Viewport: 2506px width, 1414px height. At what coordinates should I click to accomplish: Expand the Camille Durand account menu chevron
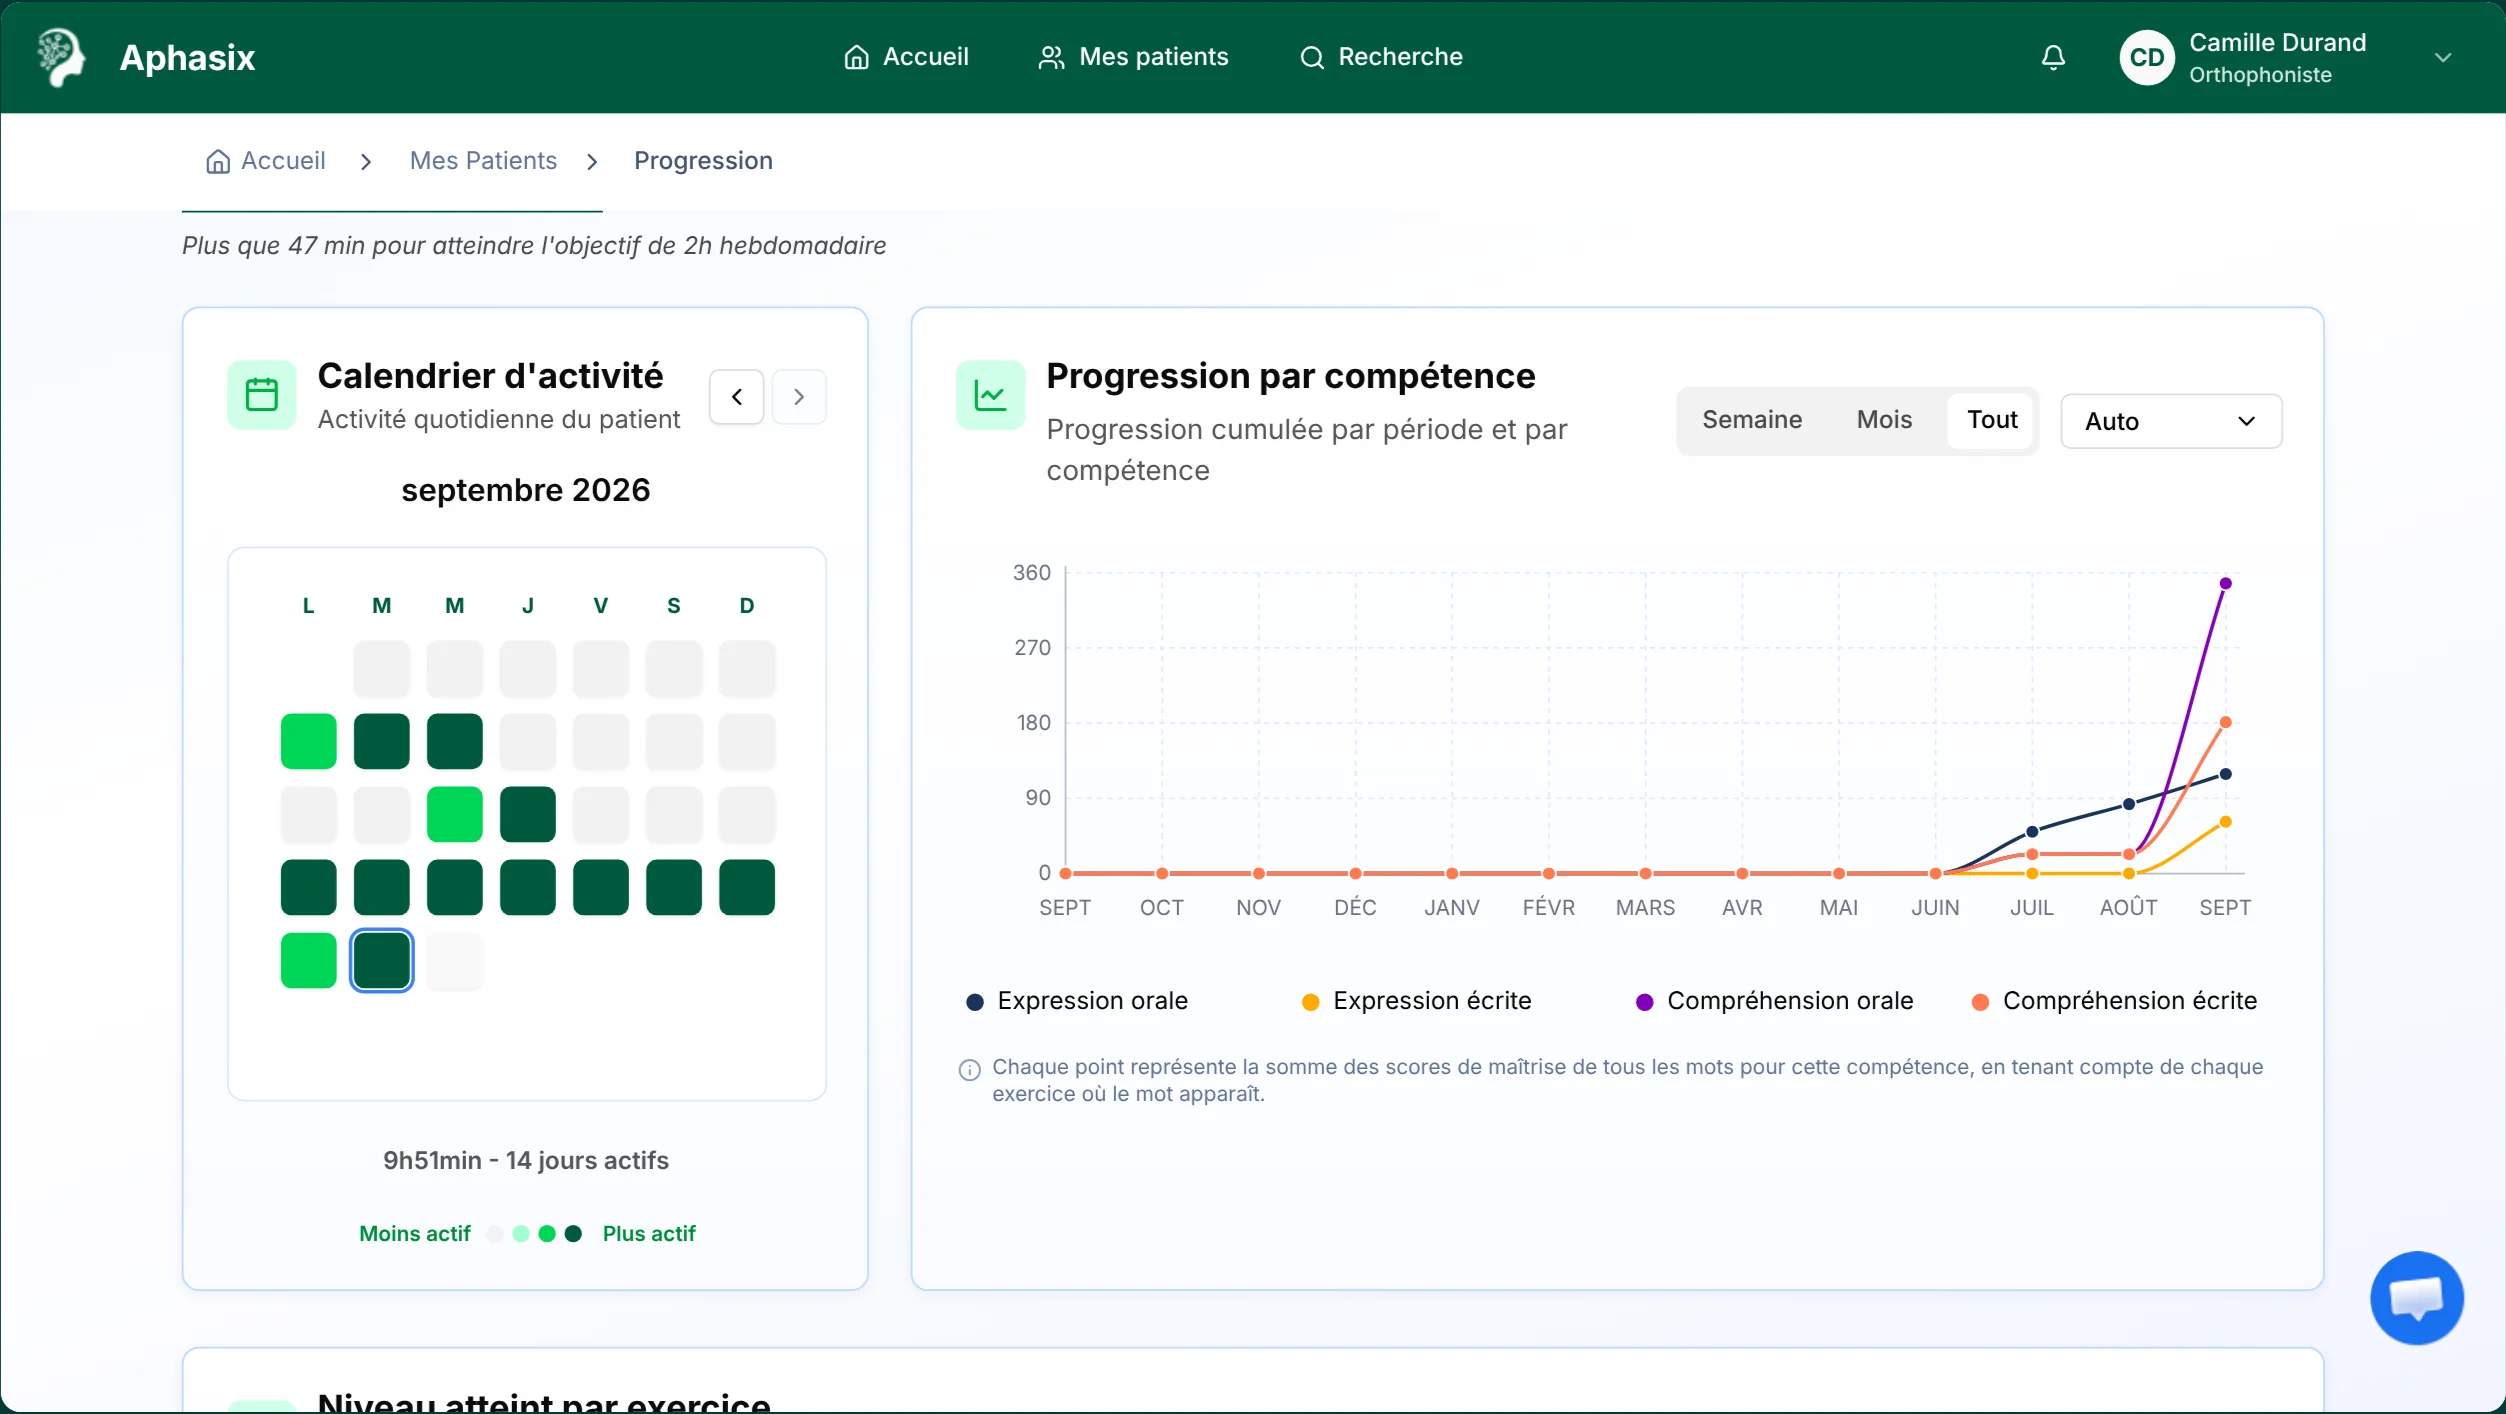pos(2443,57)
